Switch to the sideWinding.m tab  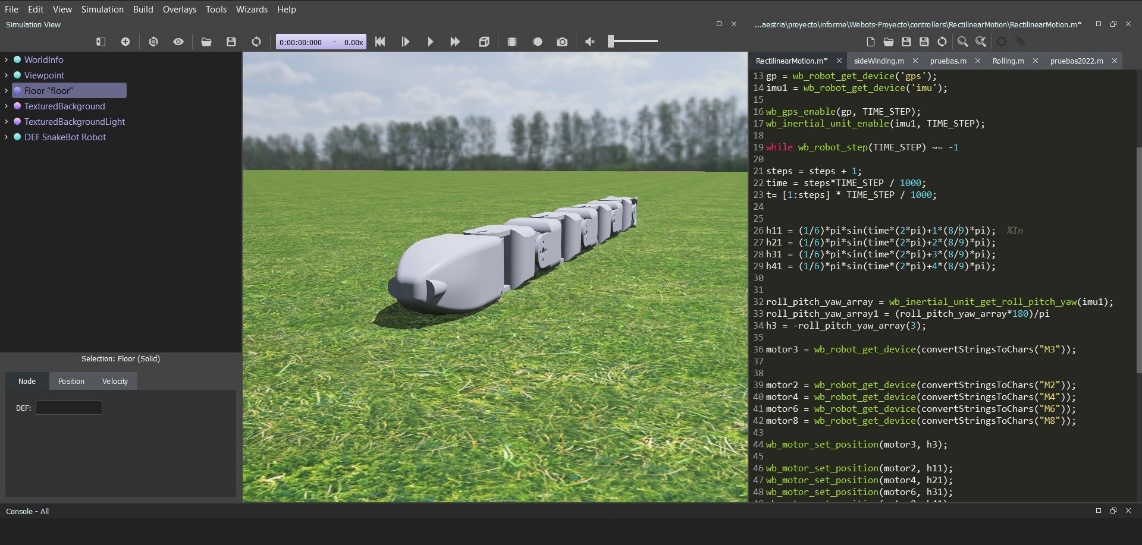coord(877,61)
